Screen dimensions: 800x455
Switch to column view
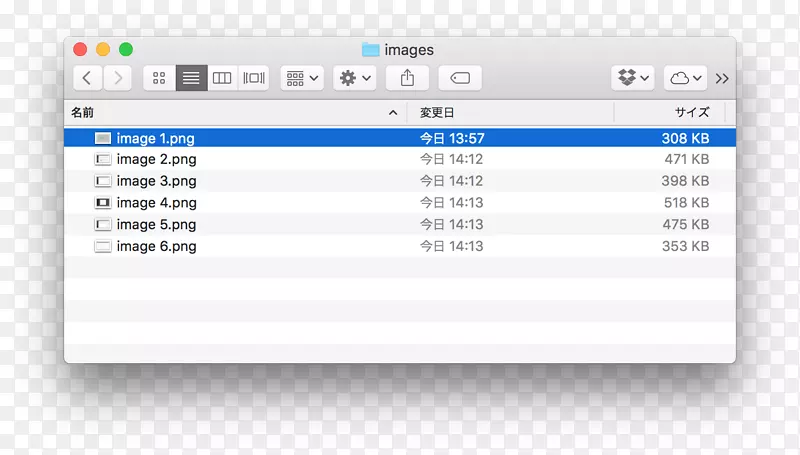click(222, 78)
